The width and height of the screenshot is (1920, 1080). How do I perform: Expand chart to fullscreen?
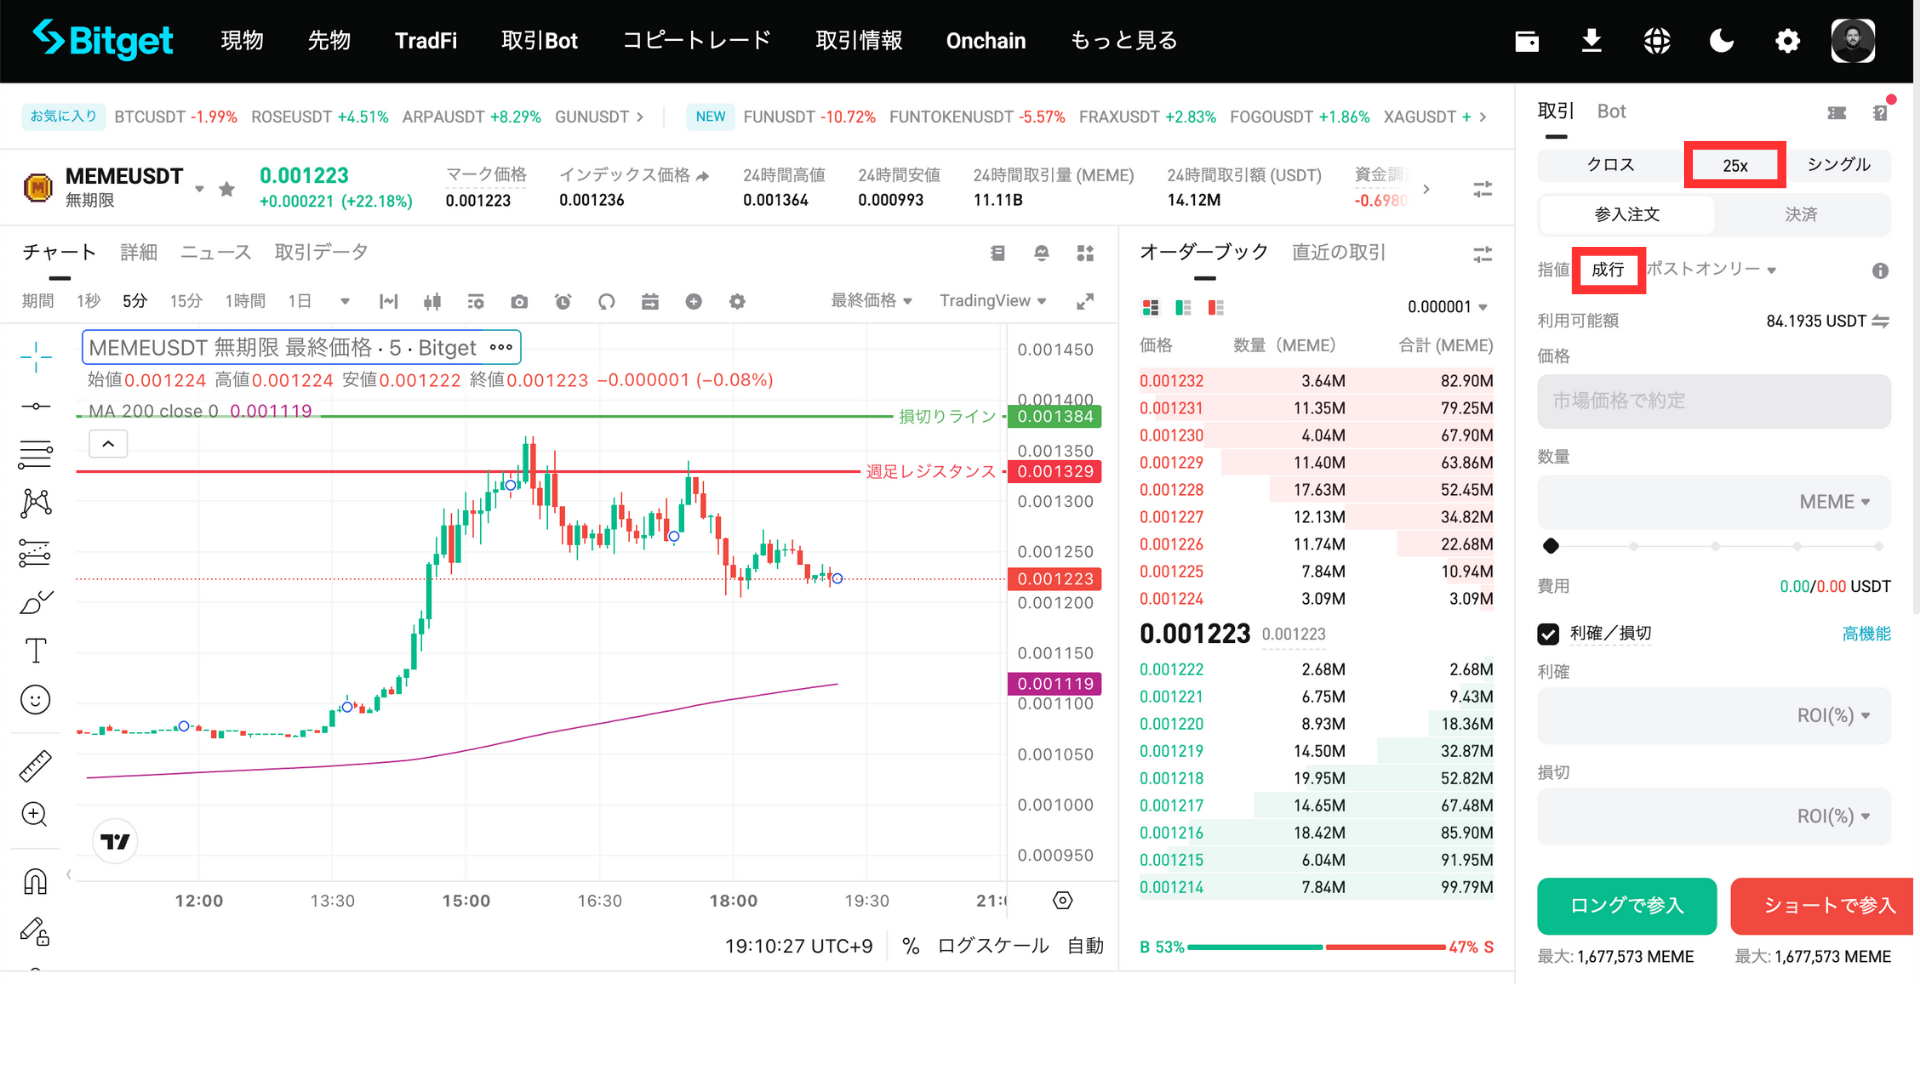click(x=1085, y=301)
